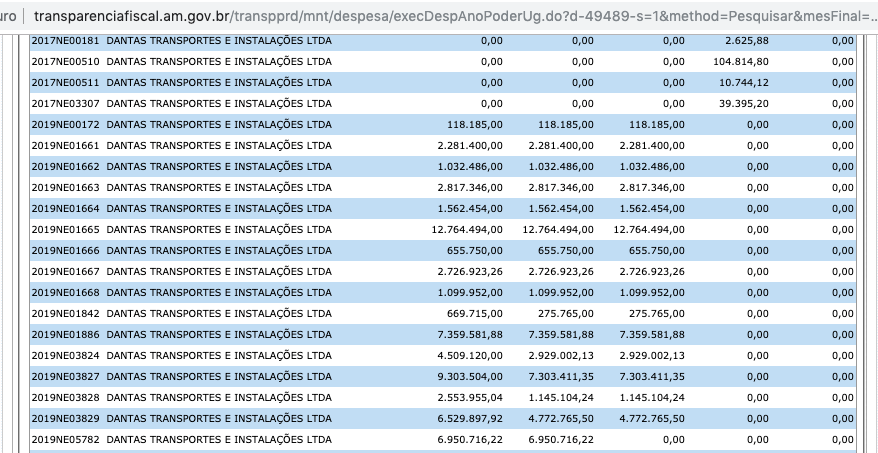
Task: Click first 2.929.002,13 value in row 2019NE03824
Action: pyautogui.click(x=561, y=356)
